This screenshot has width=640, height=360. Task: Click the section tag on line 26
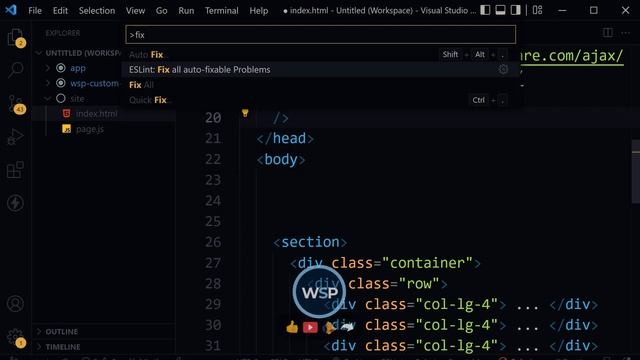click(x=310, y=242)
